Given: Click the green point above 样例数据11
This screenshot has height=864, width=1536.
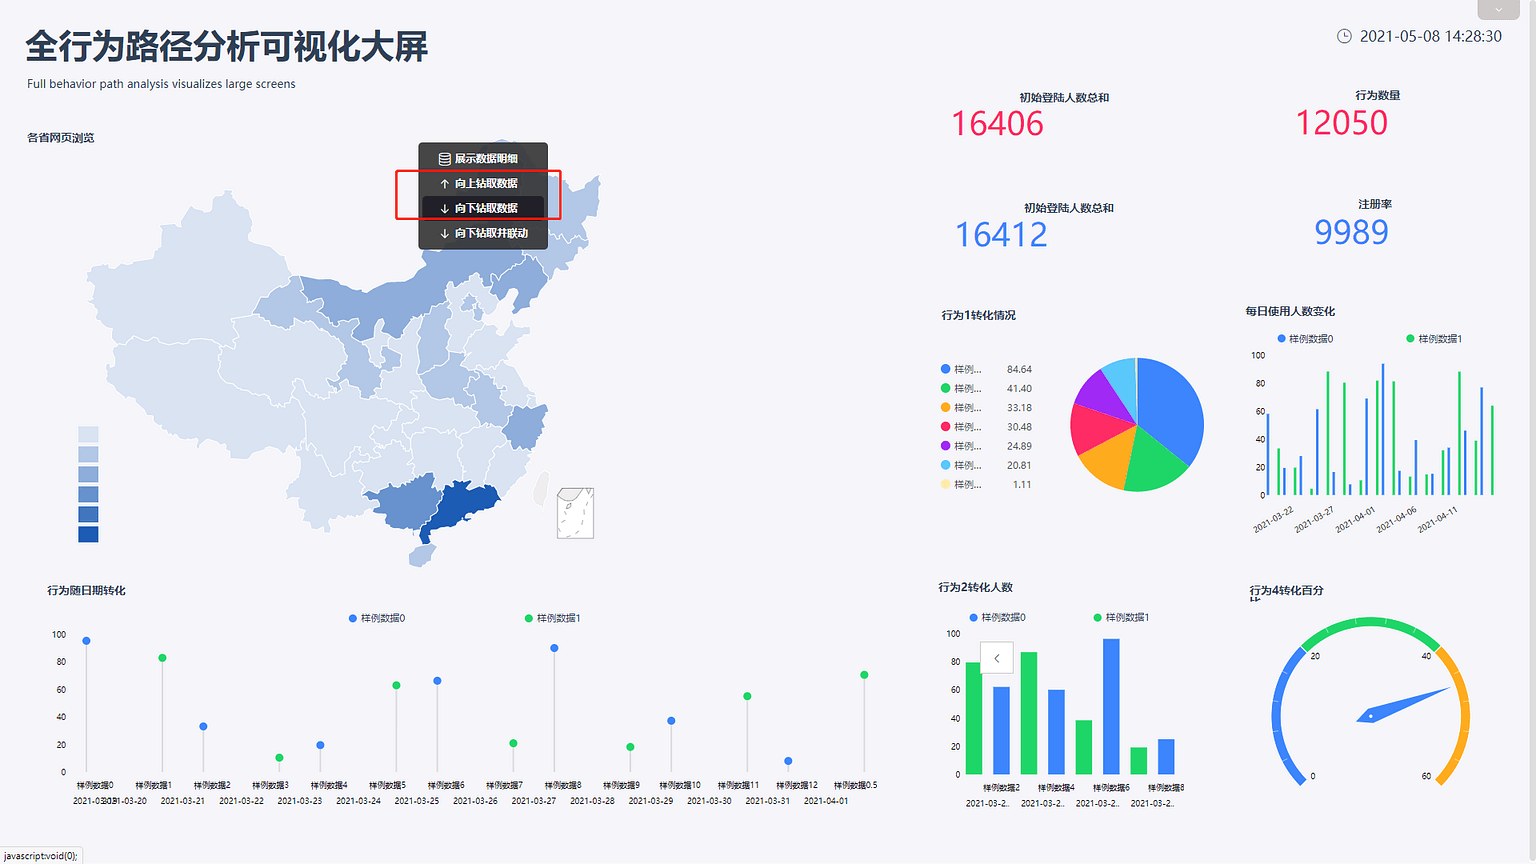Looking at the screenshot, I should click(x=747, y=696).
